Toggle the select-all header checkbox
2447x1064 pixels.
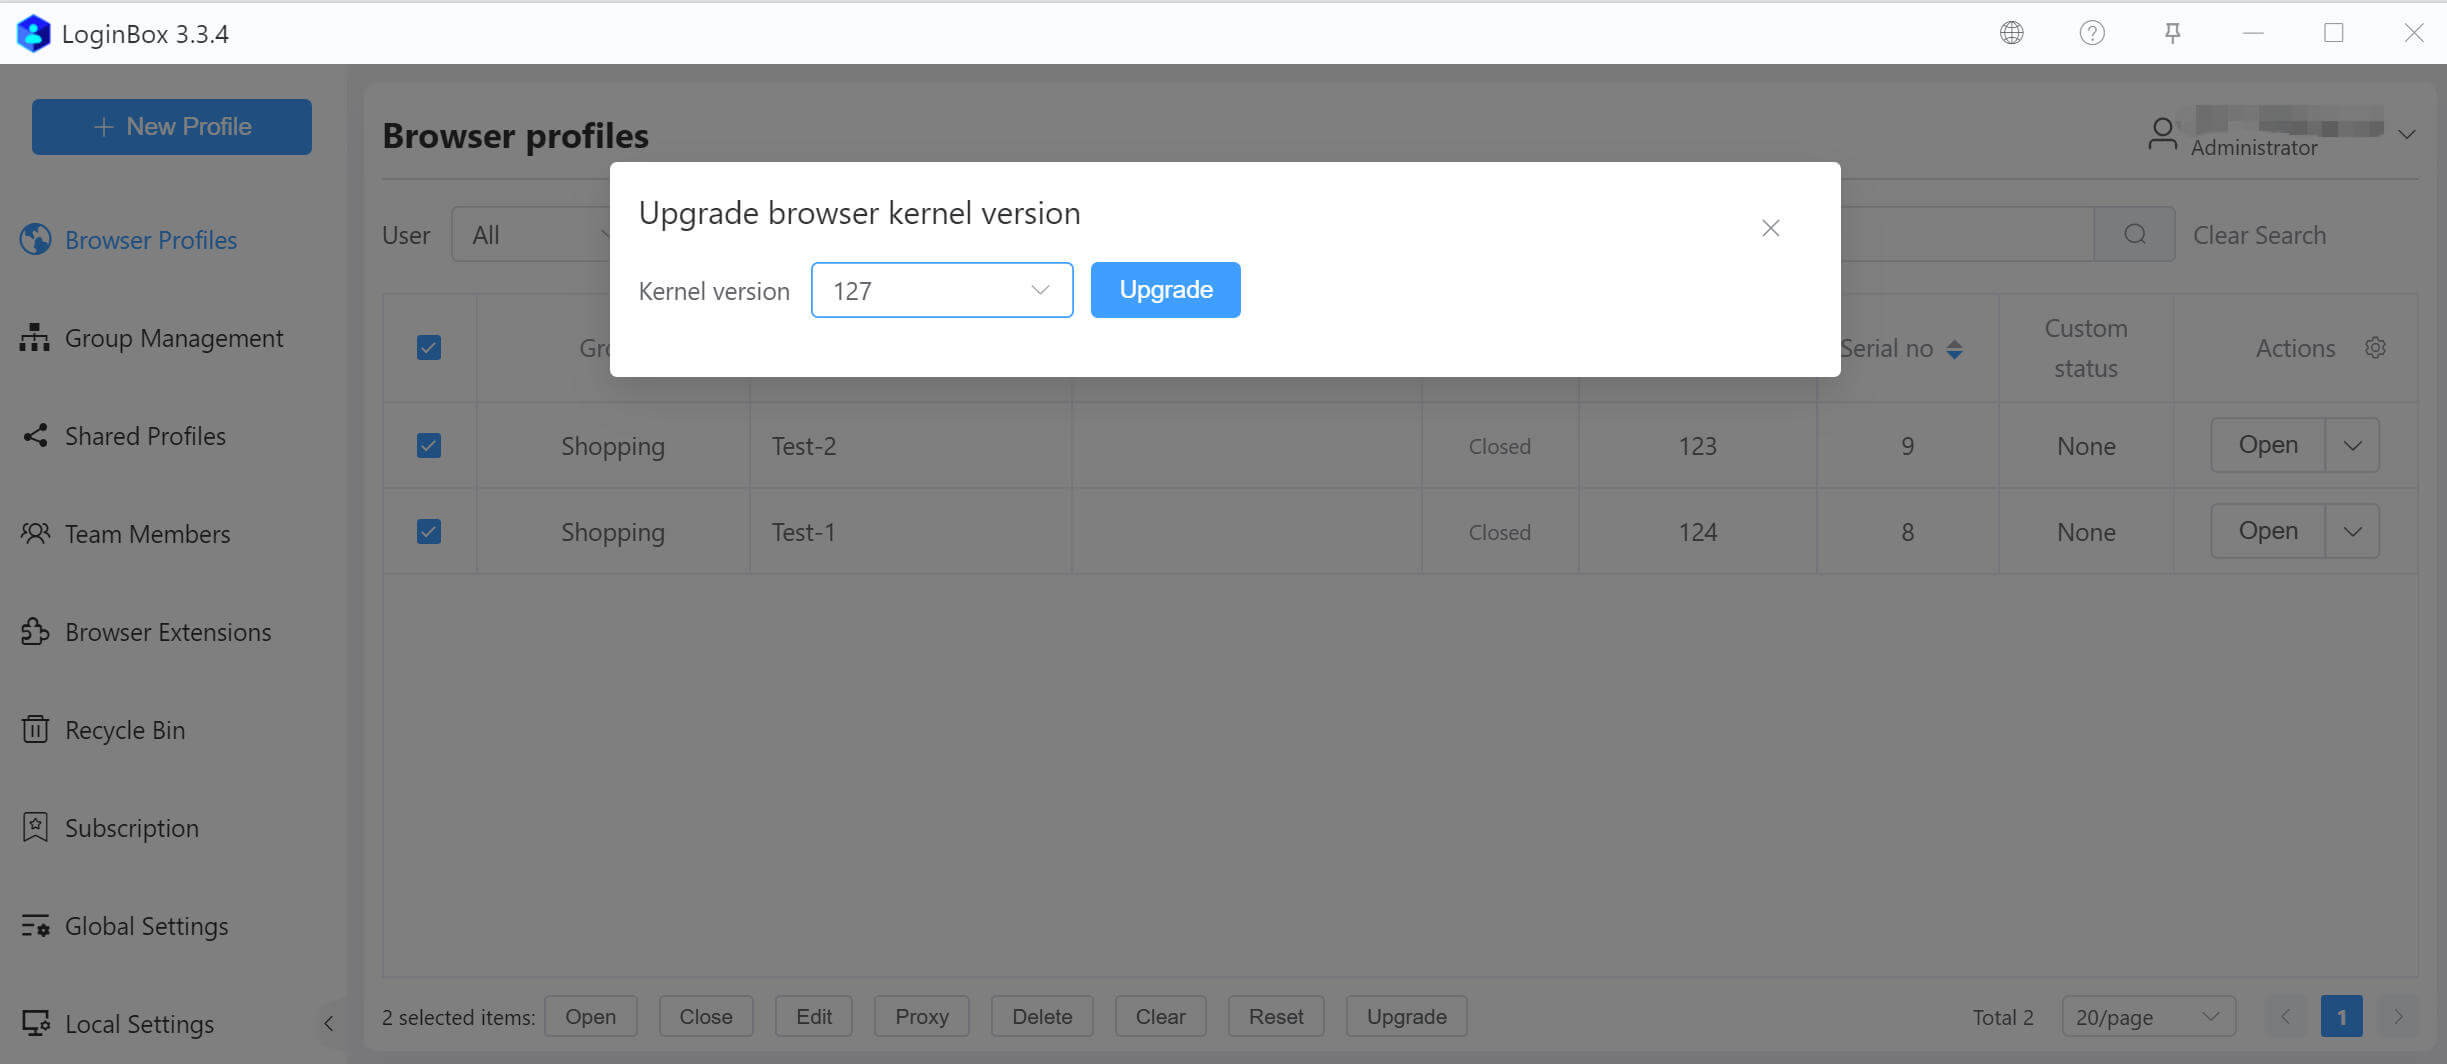coord(429,348)
